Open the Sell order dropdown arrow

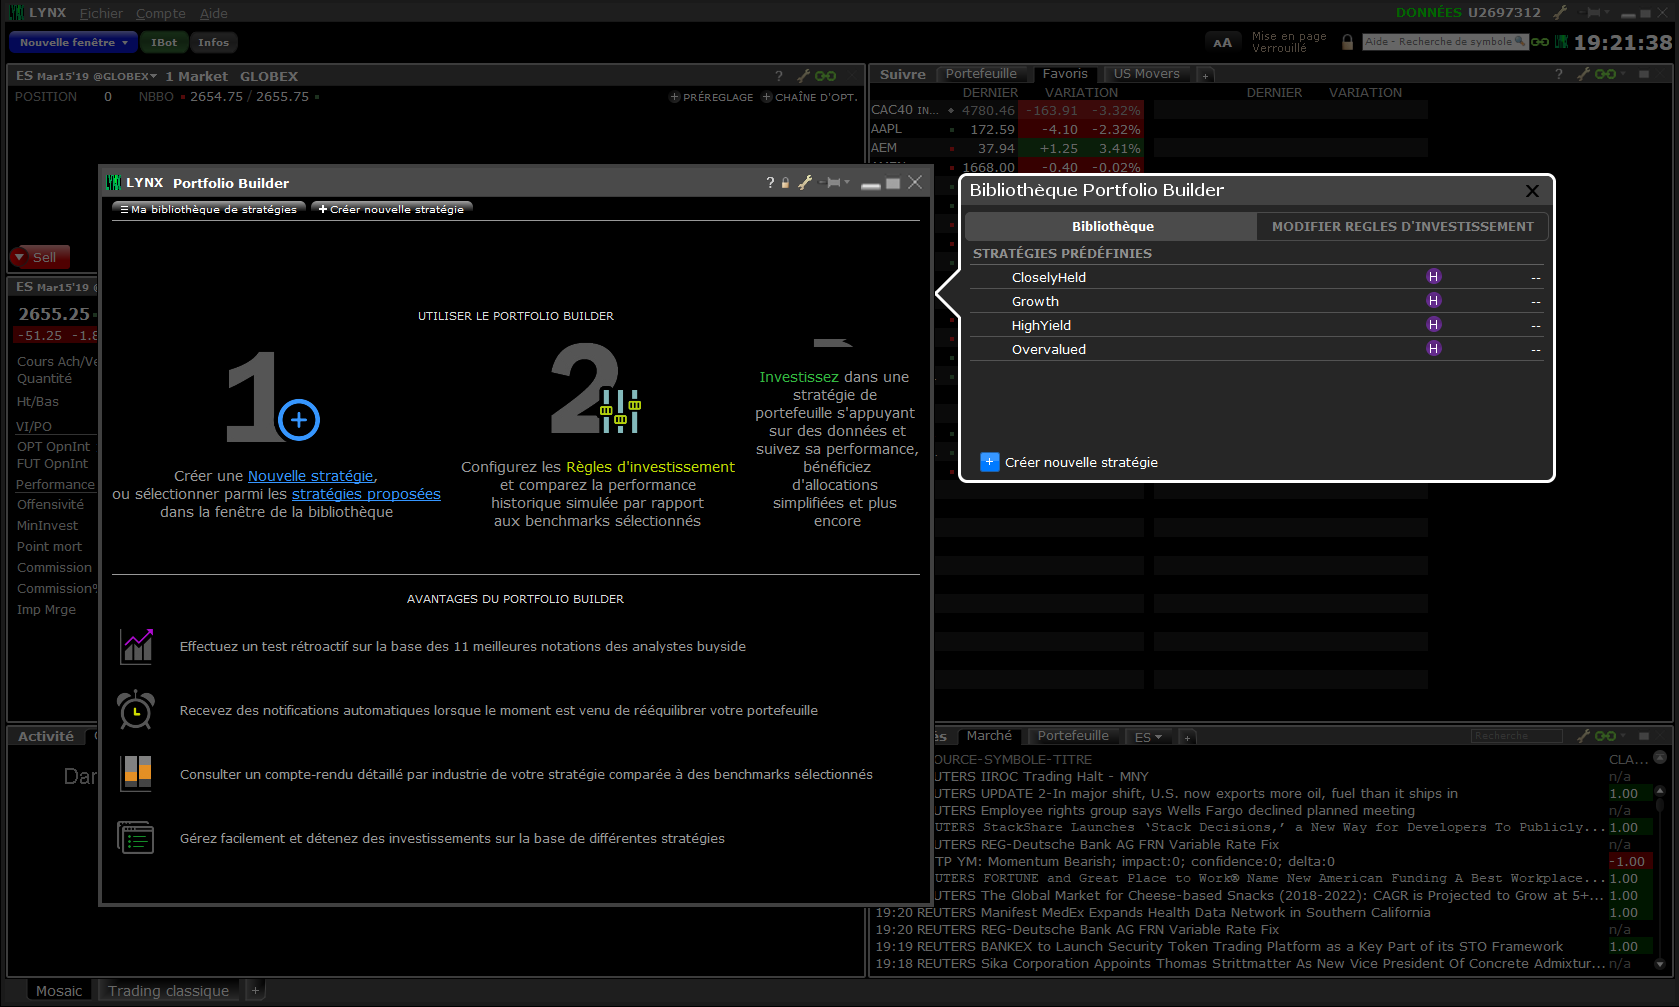point(19,257)
